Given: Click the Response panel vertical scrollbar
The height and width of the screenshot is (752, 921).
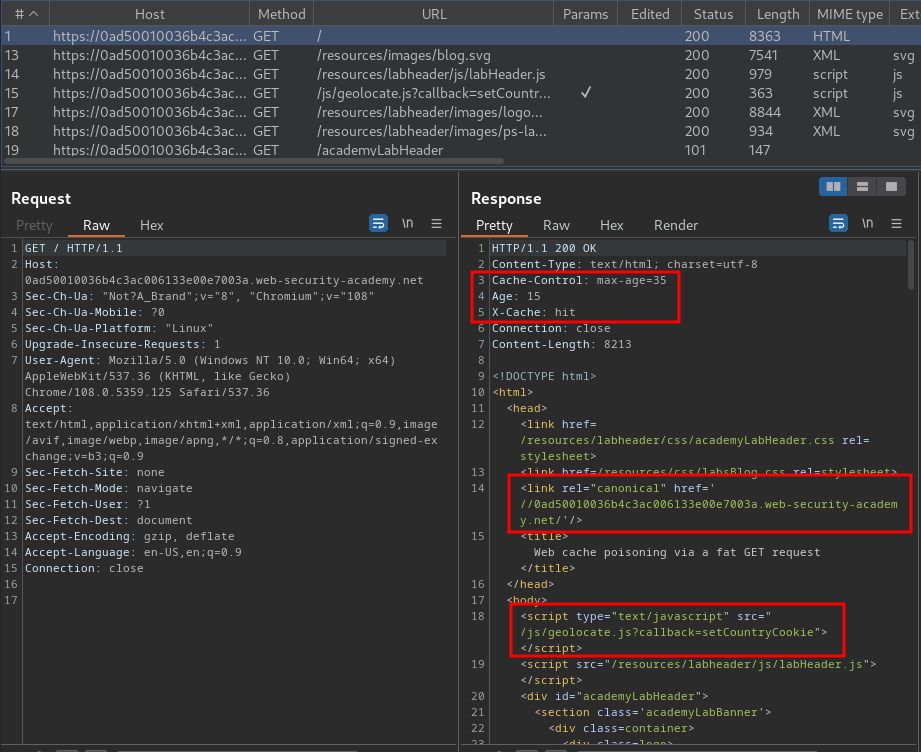Looking at the screenshot, I should pos(911,263).
